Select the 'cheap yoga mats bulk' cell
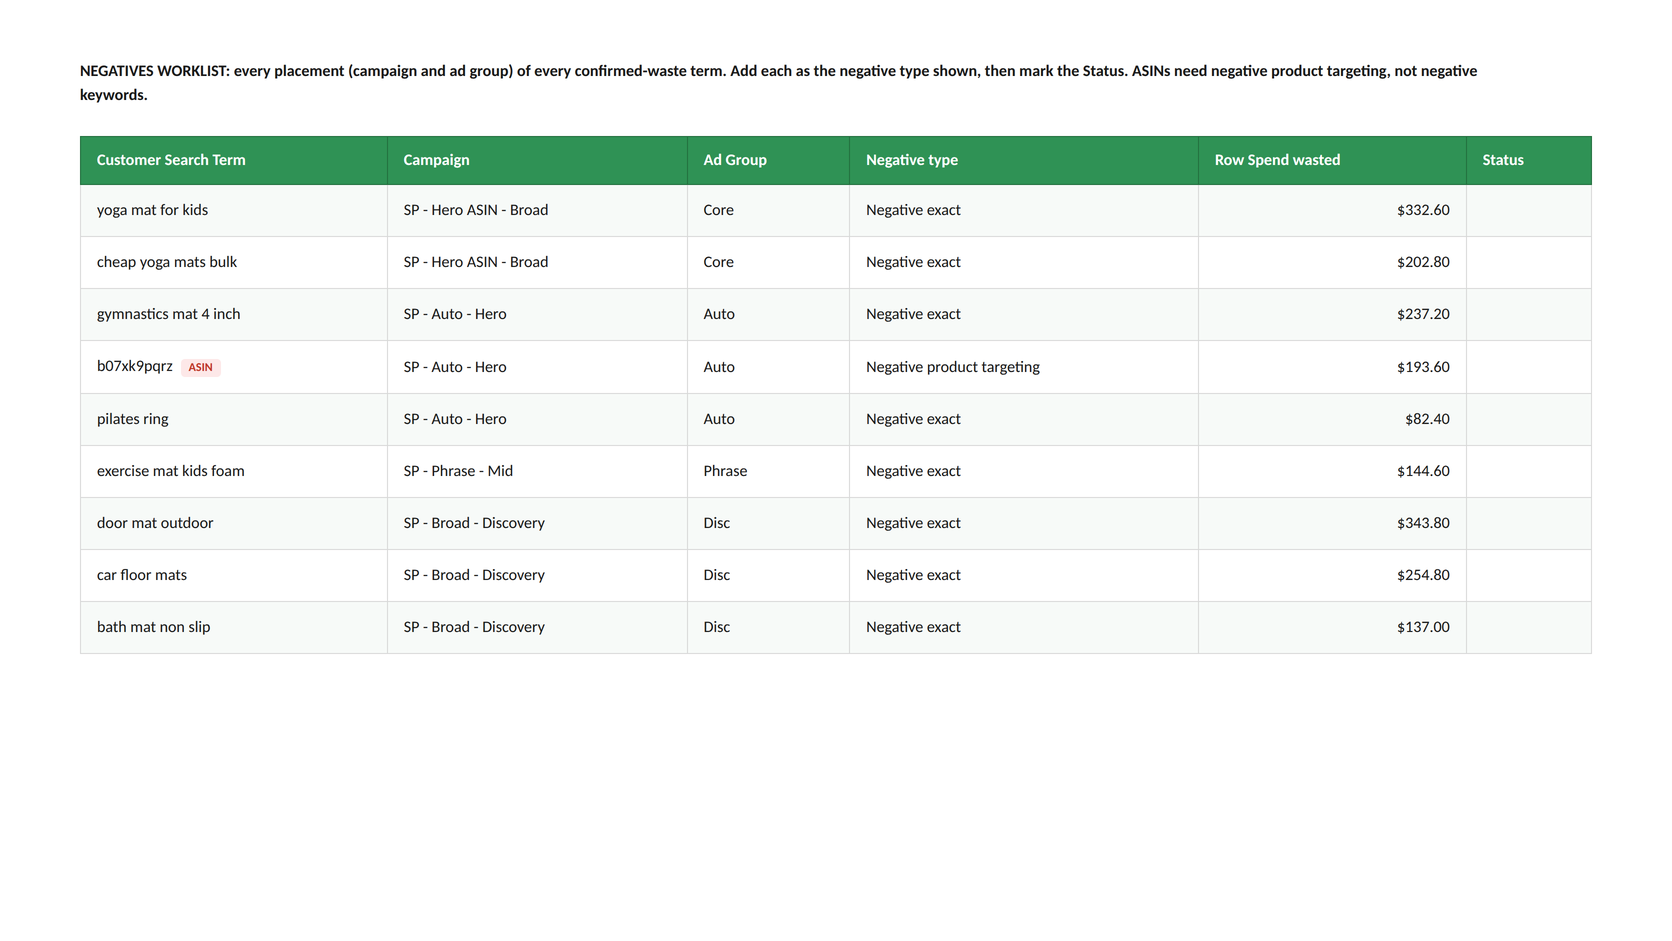Viewport: 1672px width, 941px height. [x=234, y=262]
